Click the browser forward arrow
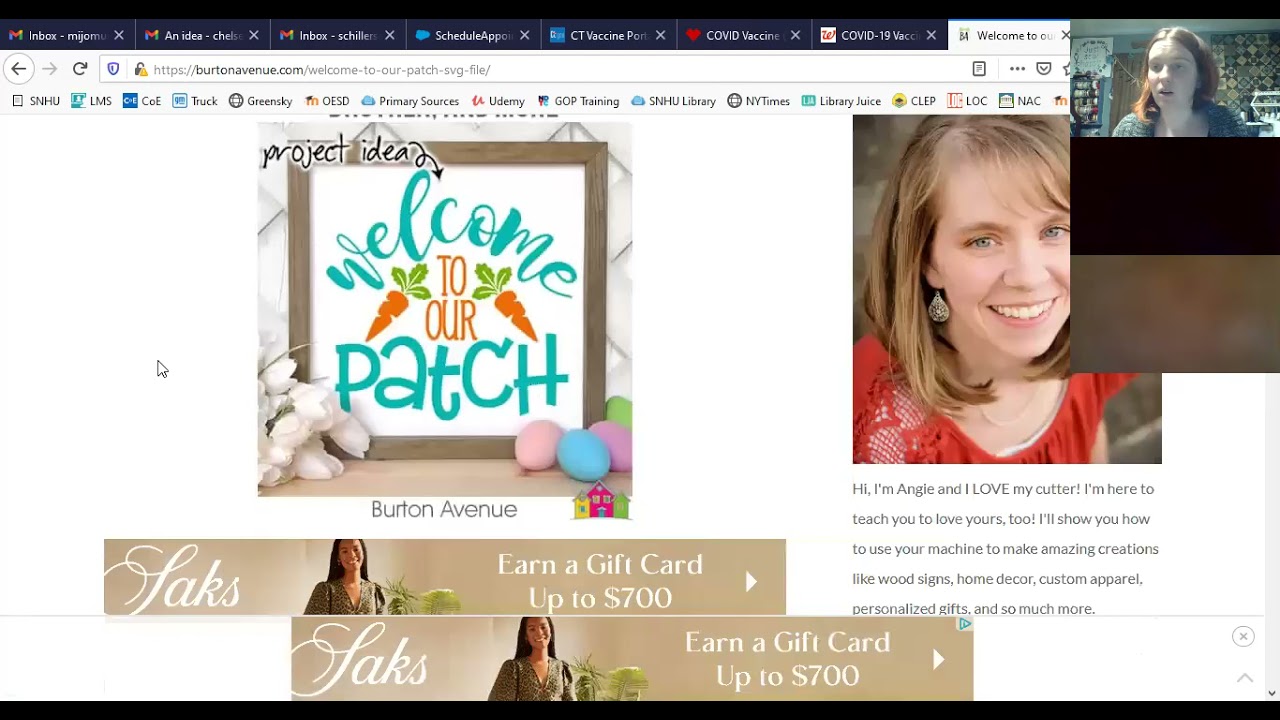 click(x=49, y=69)
